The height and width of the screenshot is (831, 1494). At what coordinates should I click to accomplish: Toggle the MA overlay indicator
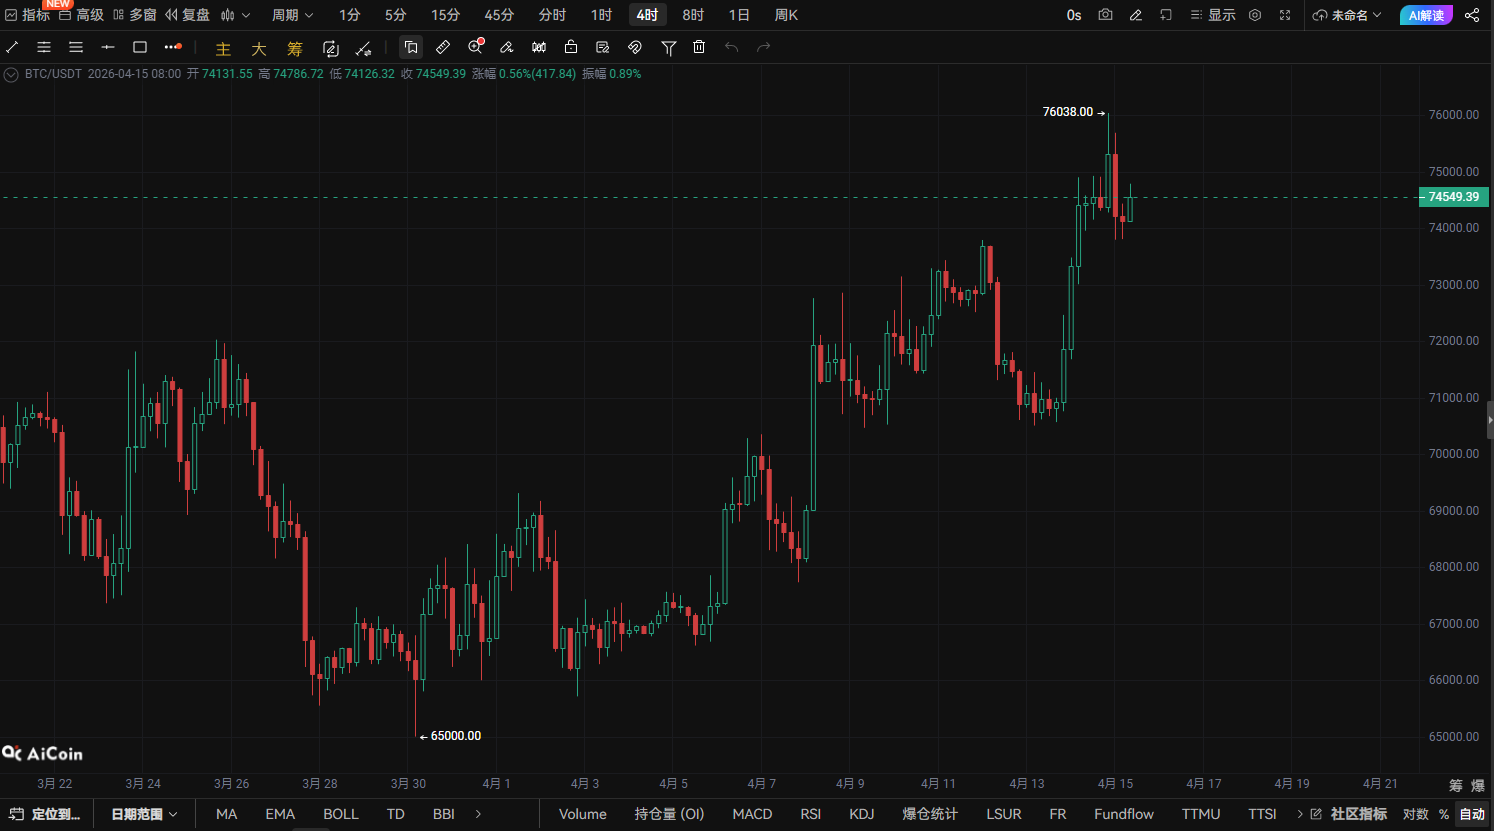pyautogui.click(x=227, y=814)
